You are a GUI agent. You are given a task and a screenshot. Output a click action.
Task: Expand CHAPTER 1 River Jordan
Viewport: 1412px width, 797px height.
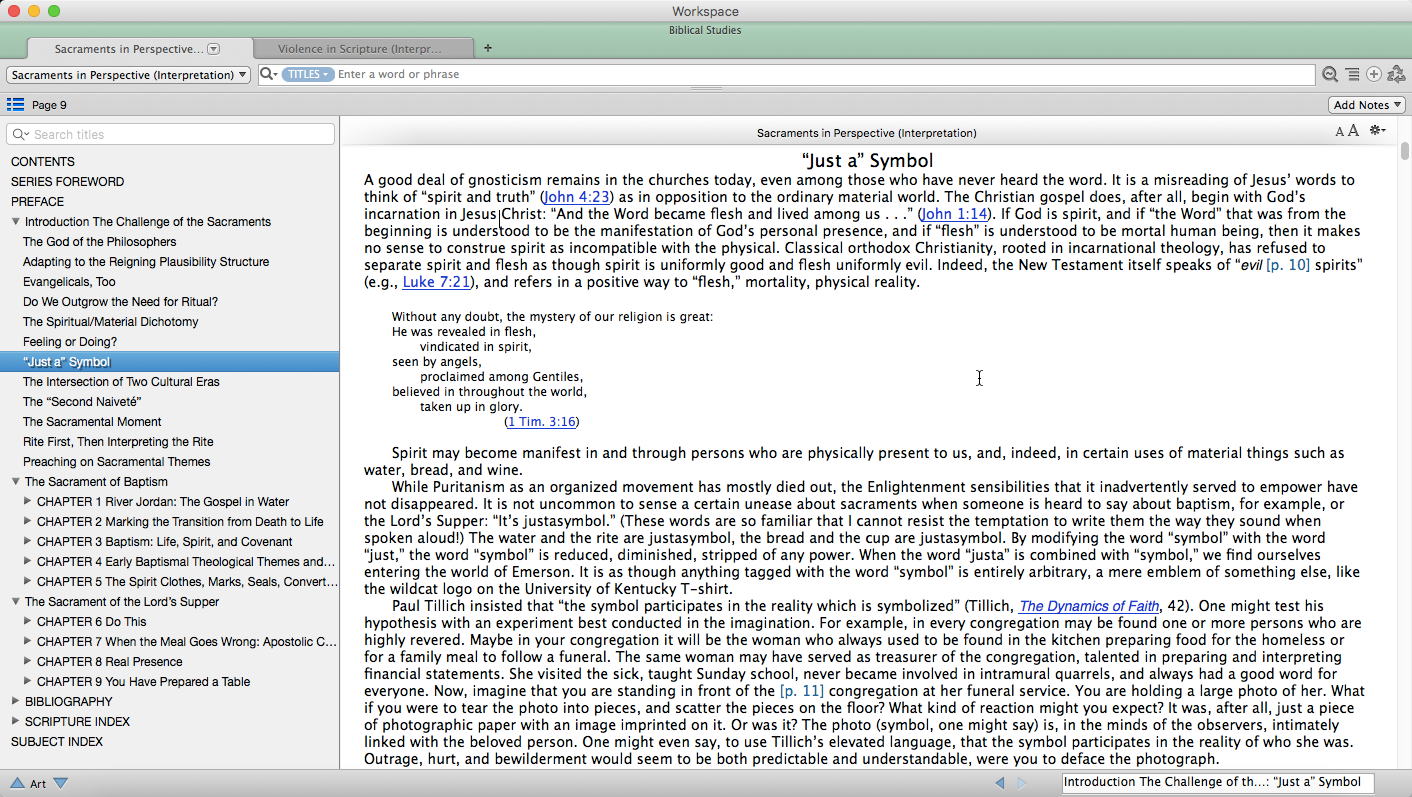pos(28,502)
